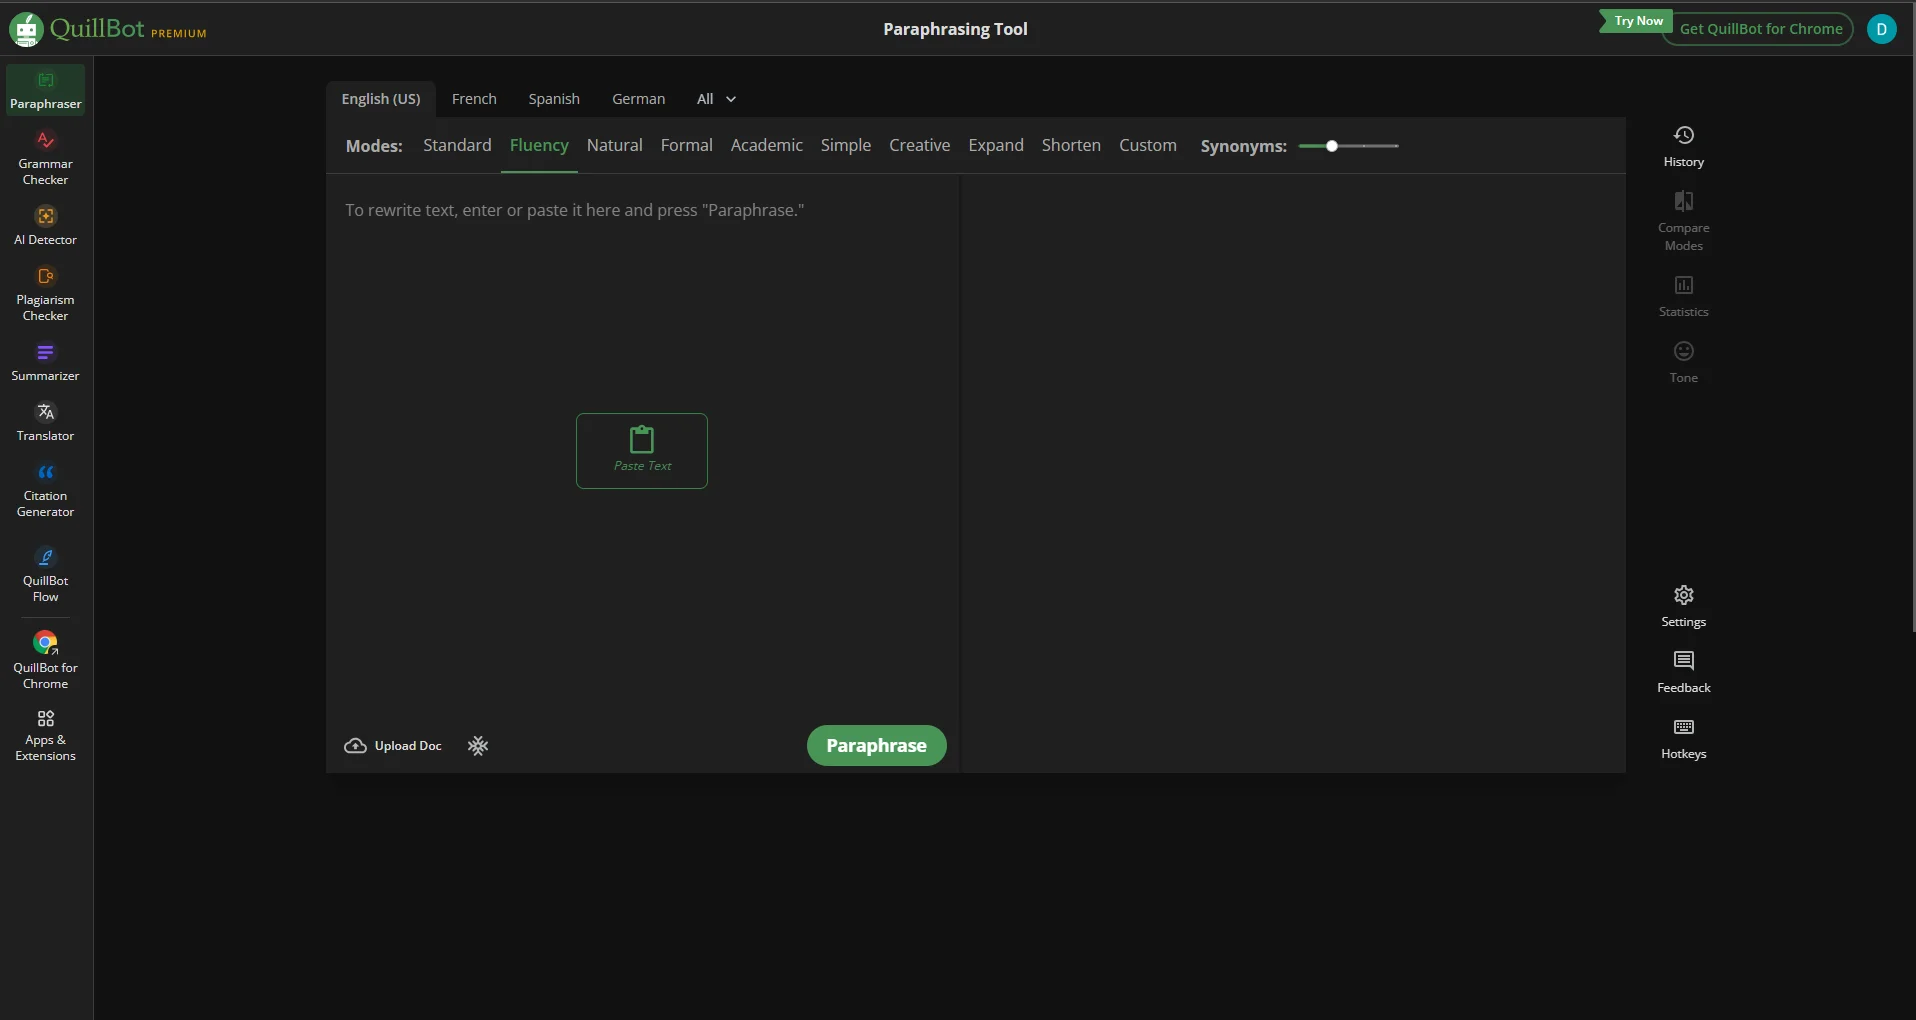Launch QuillBot Flow from sidebar

[x=46, y=575]
